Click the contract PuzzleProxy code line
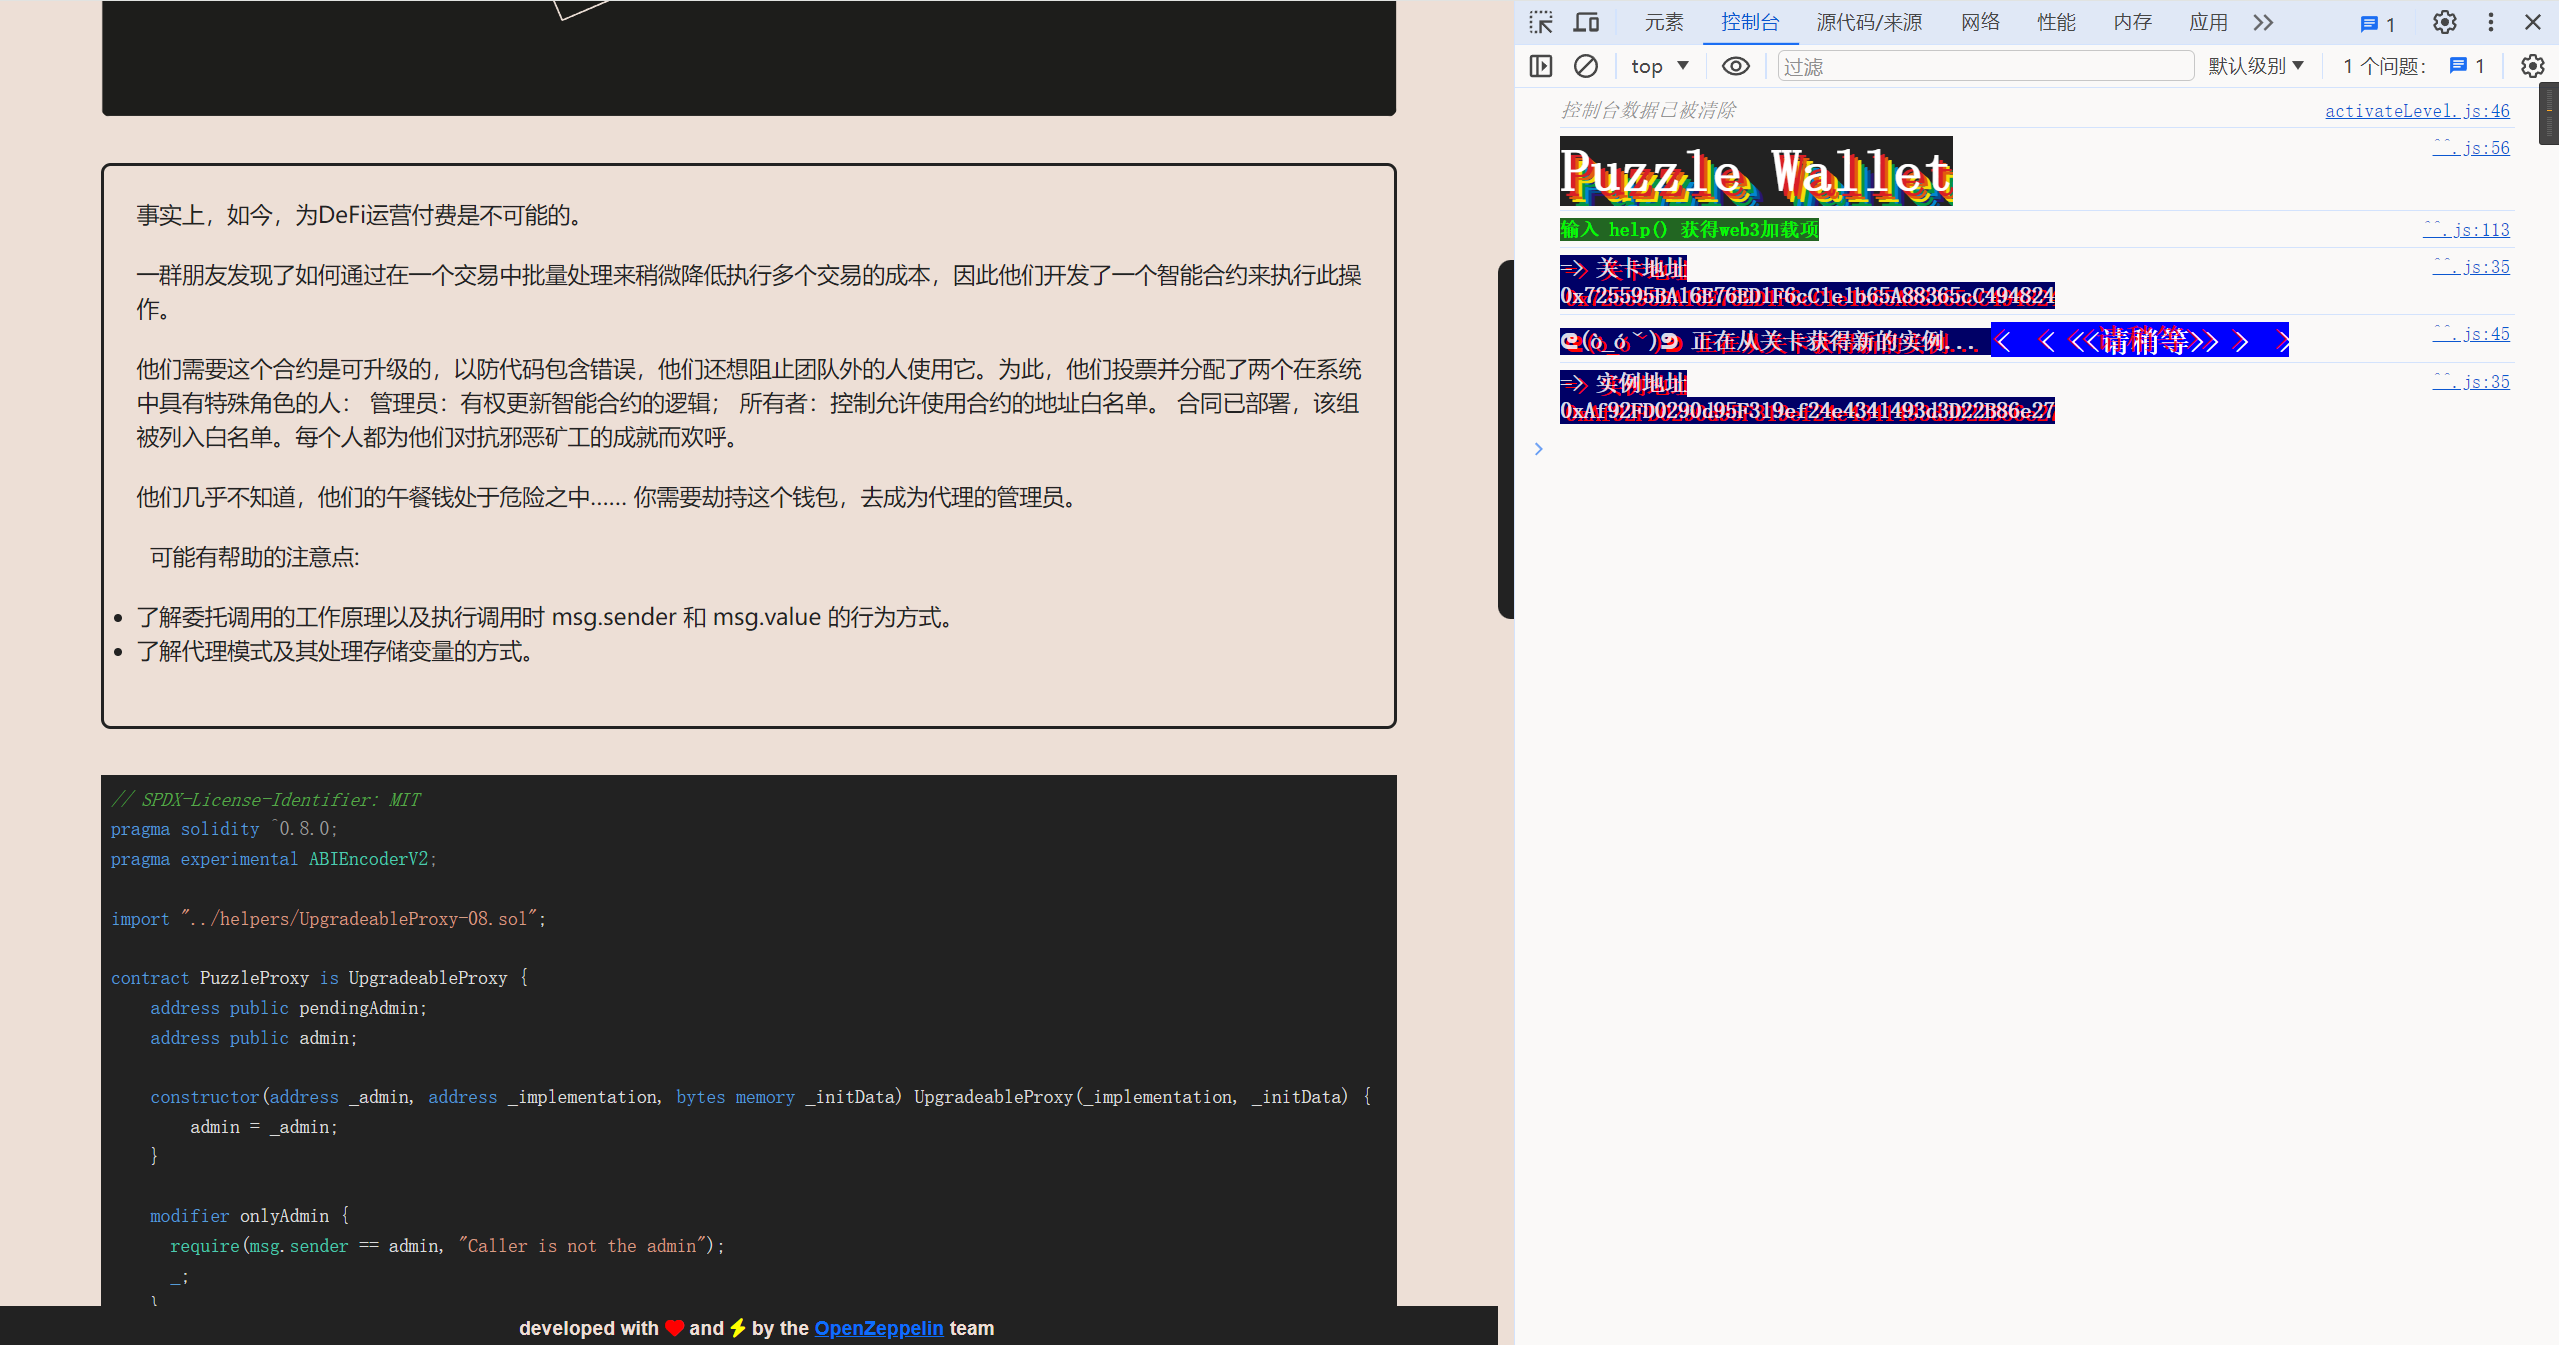 [320, 978]
